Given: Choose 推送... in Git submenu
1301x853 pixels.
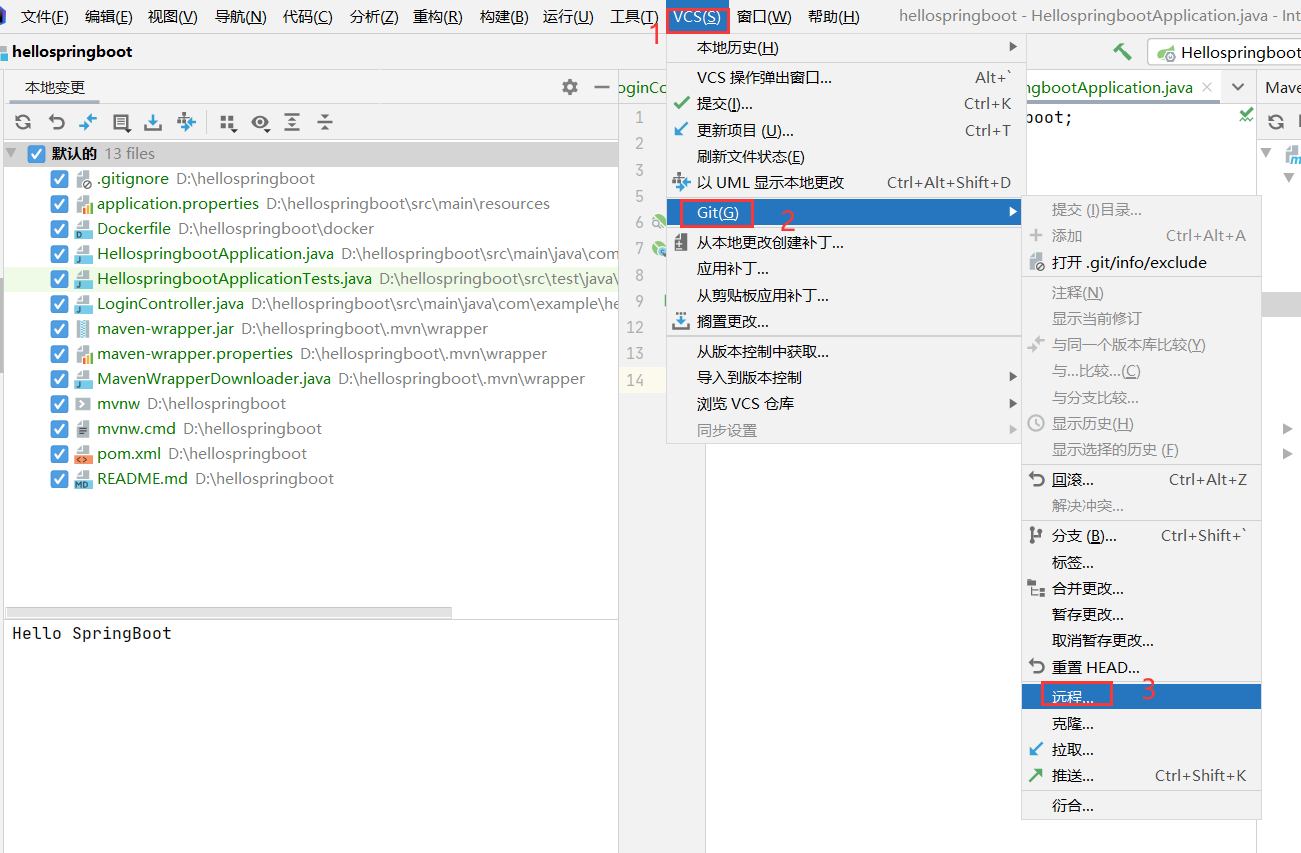Looking at the screenshot, I should pos(1141,775).
